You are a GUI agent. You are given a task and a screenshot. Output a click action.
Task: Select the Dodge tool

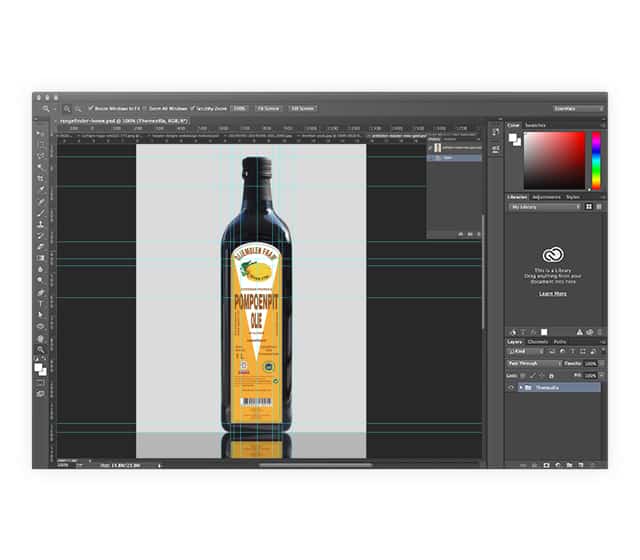pos(40,280)
